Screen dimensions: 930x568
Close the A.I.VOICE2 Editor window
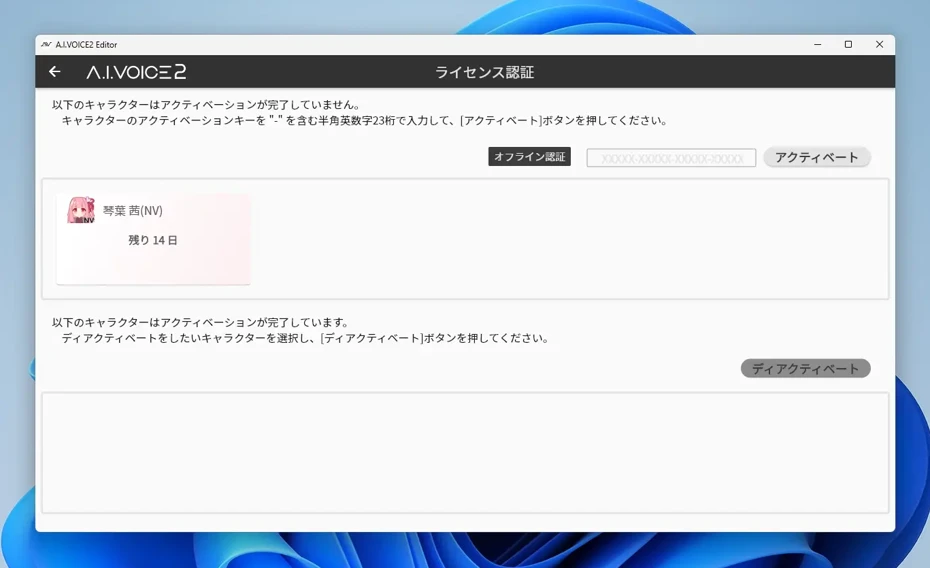[x=880, y=44]
